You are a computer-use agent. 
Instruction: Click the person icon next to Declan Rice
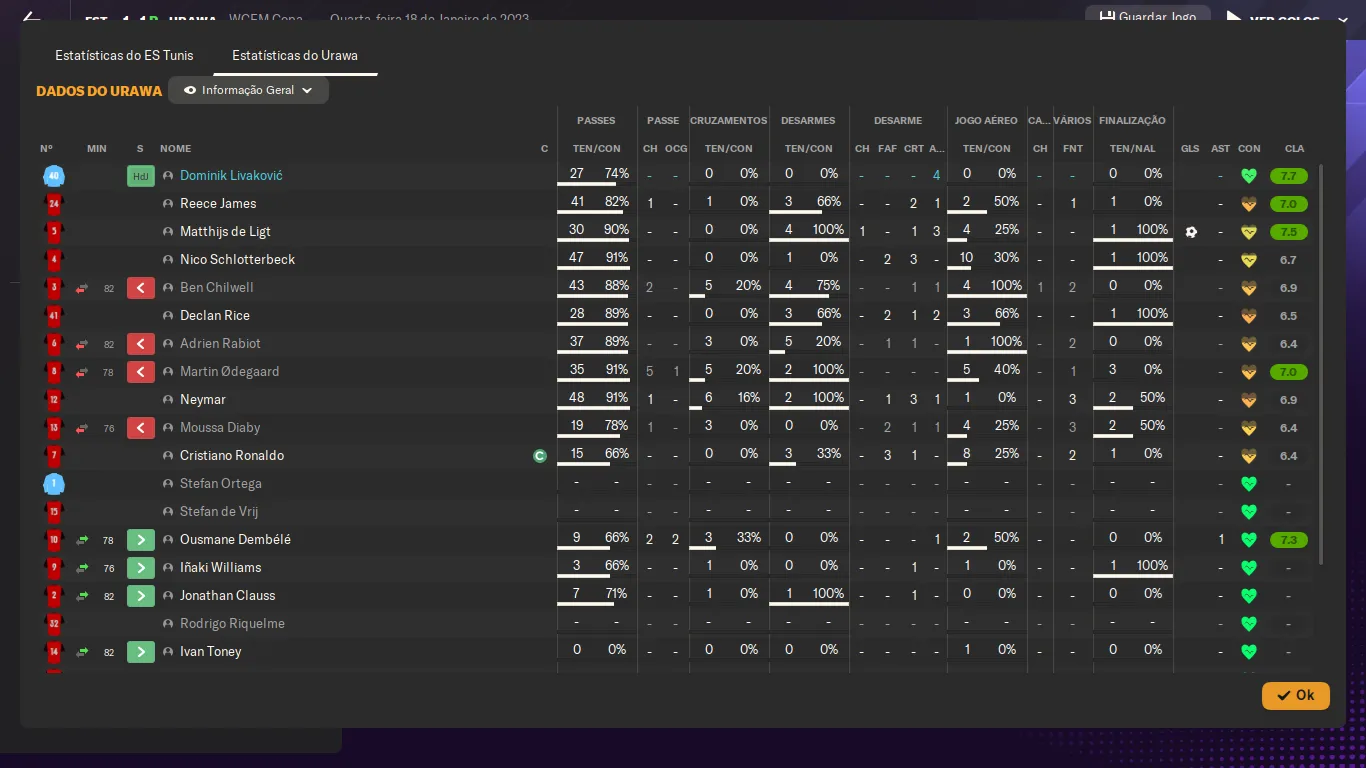point(168,316)
